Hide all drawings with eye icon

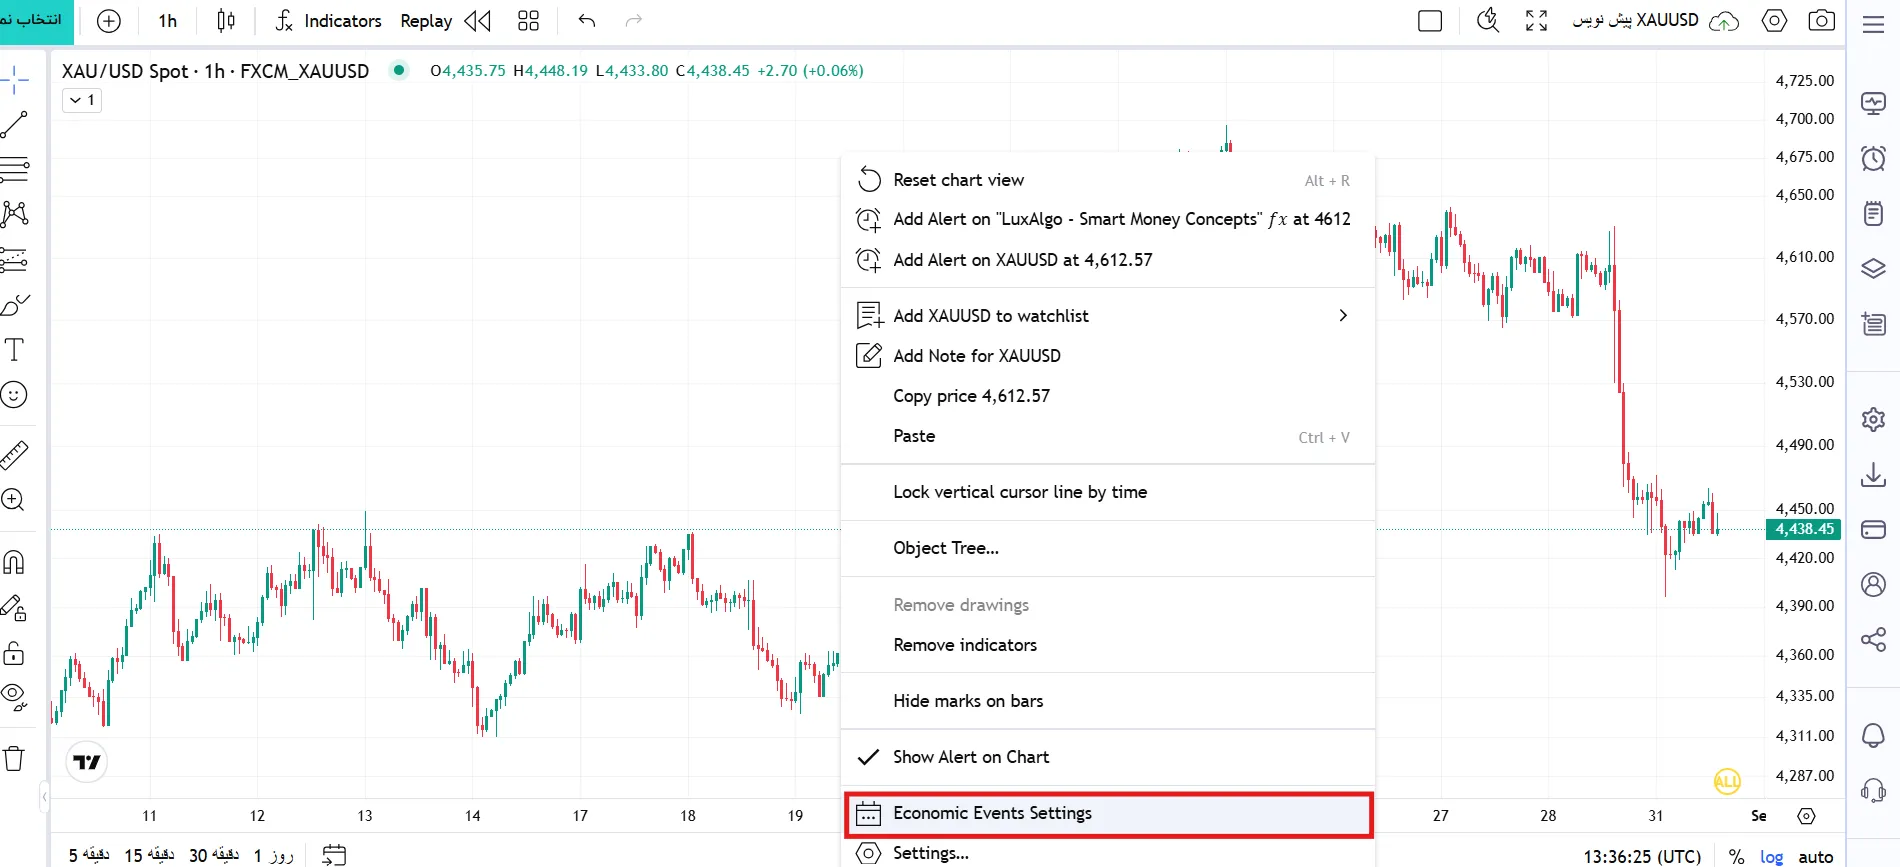point(14,697)
